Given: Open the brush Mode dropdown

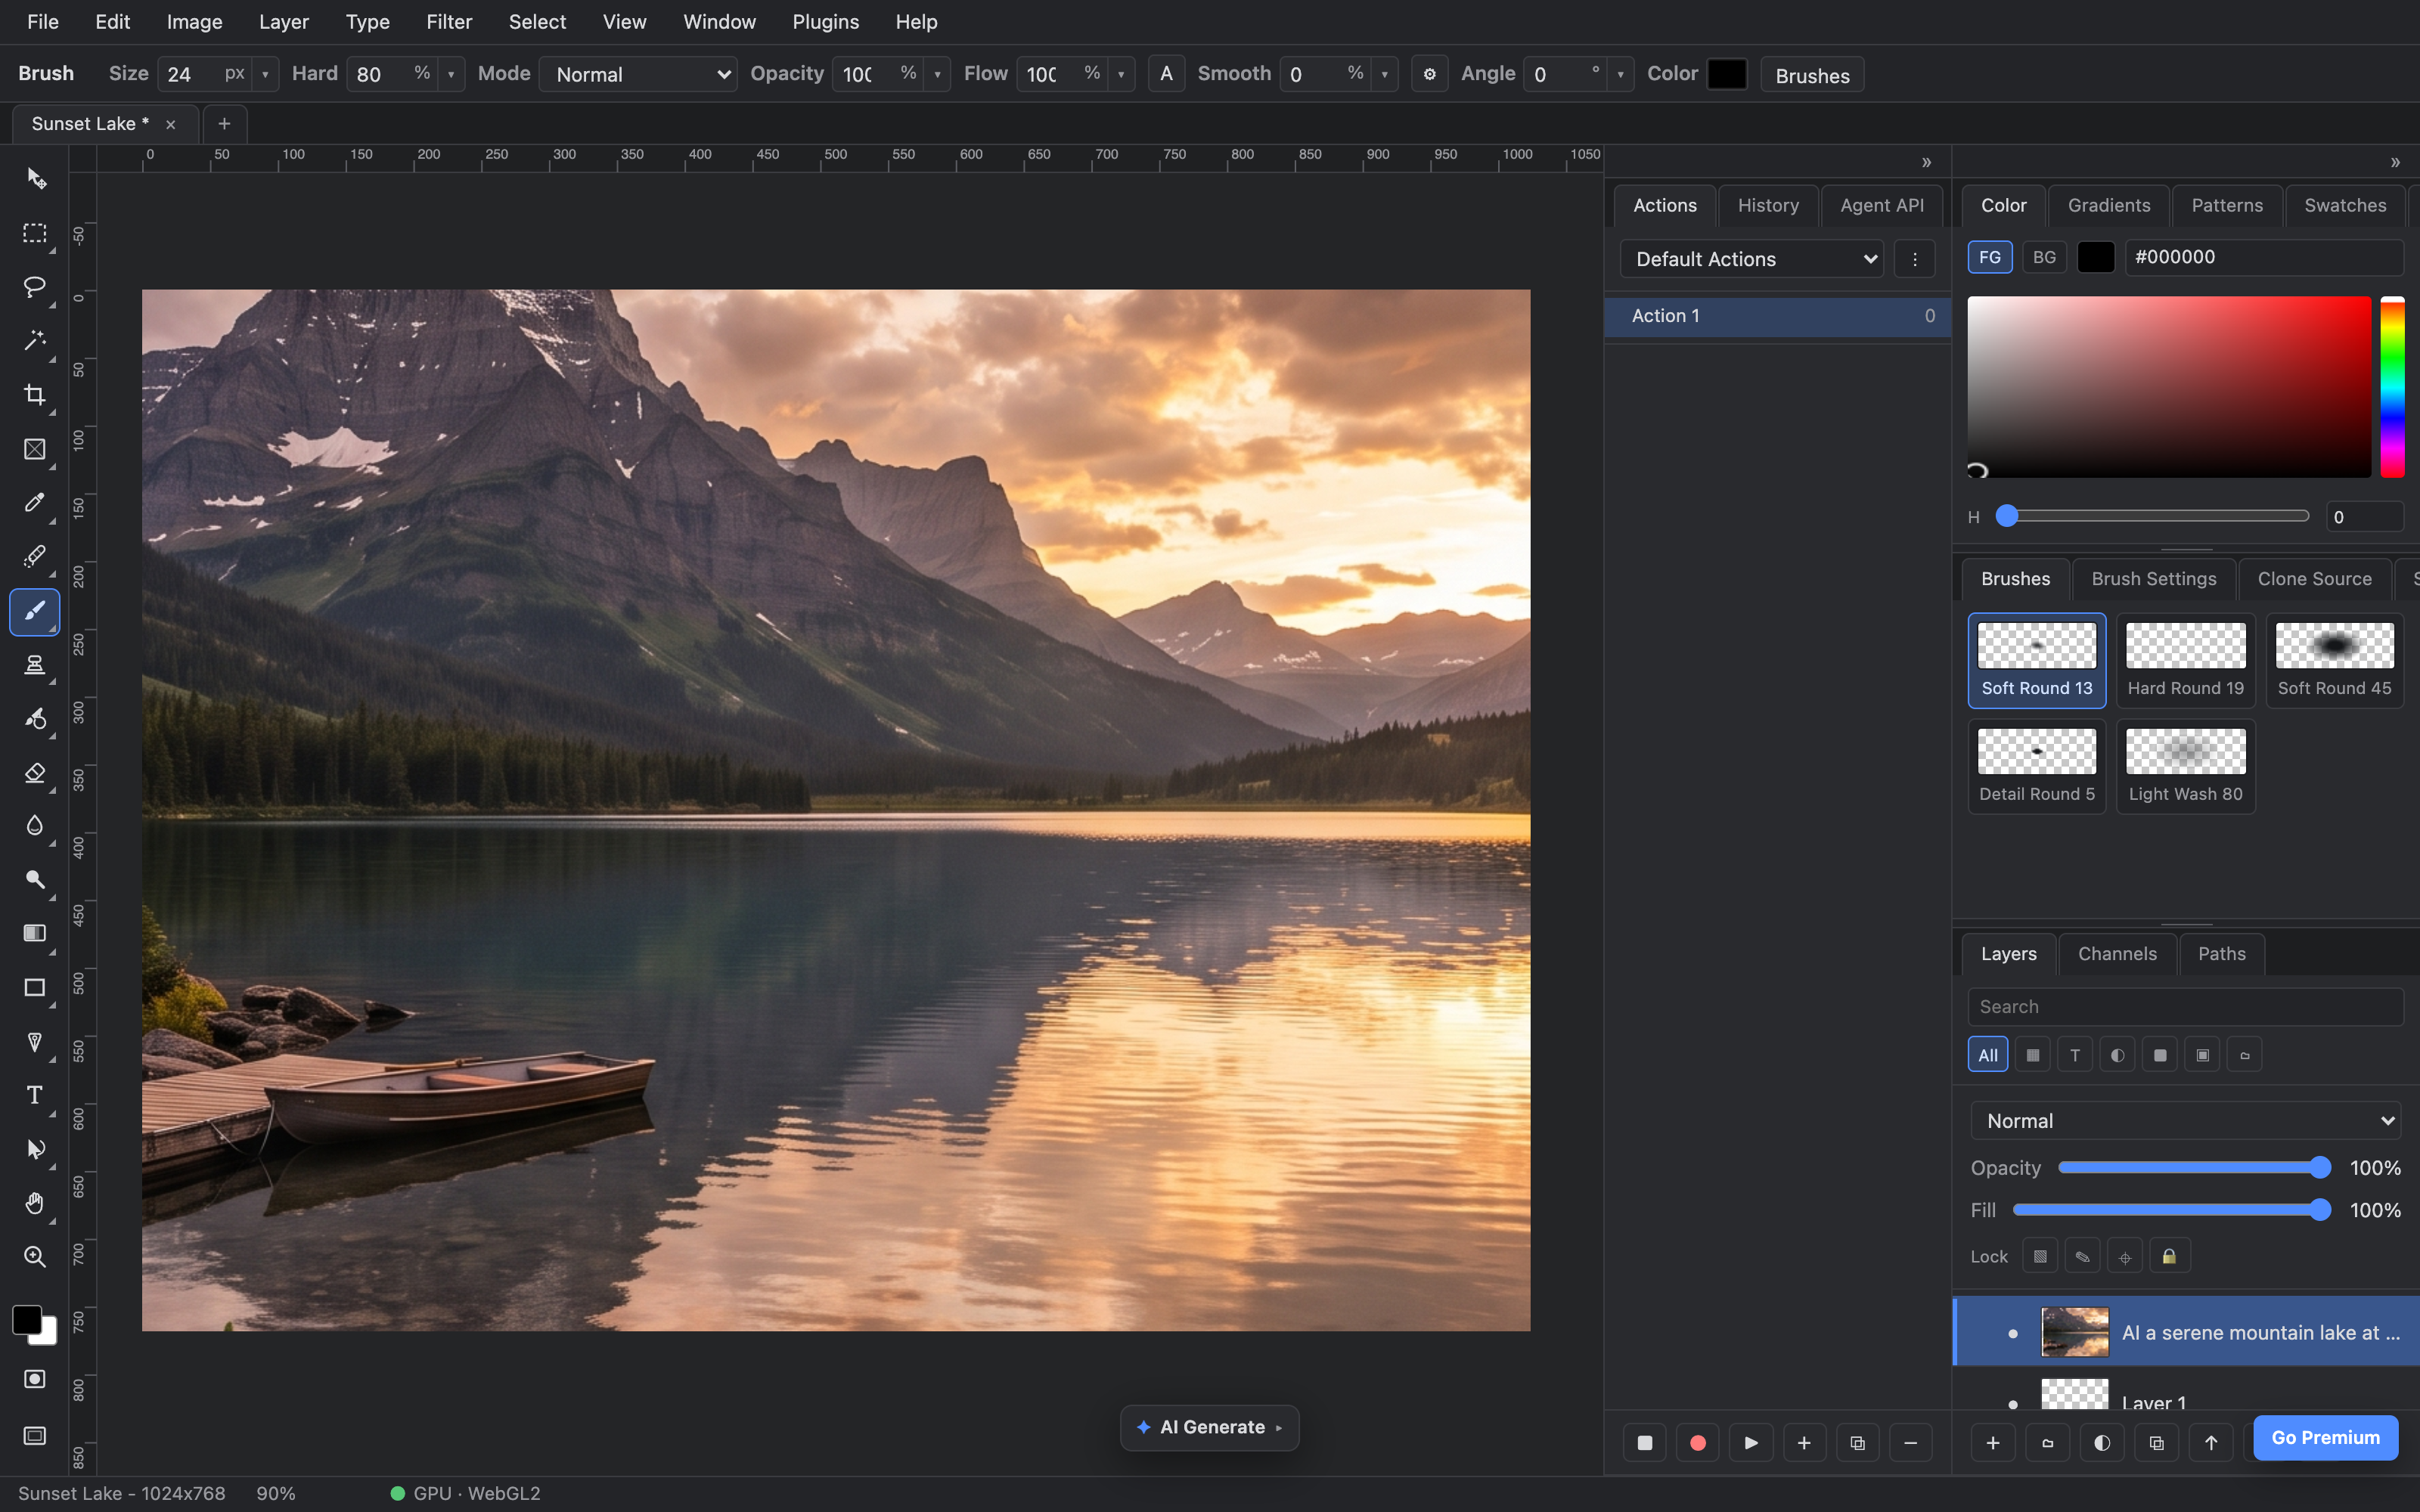Looking at the screenshot, I should 638,74.
